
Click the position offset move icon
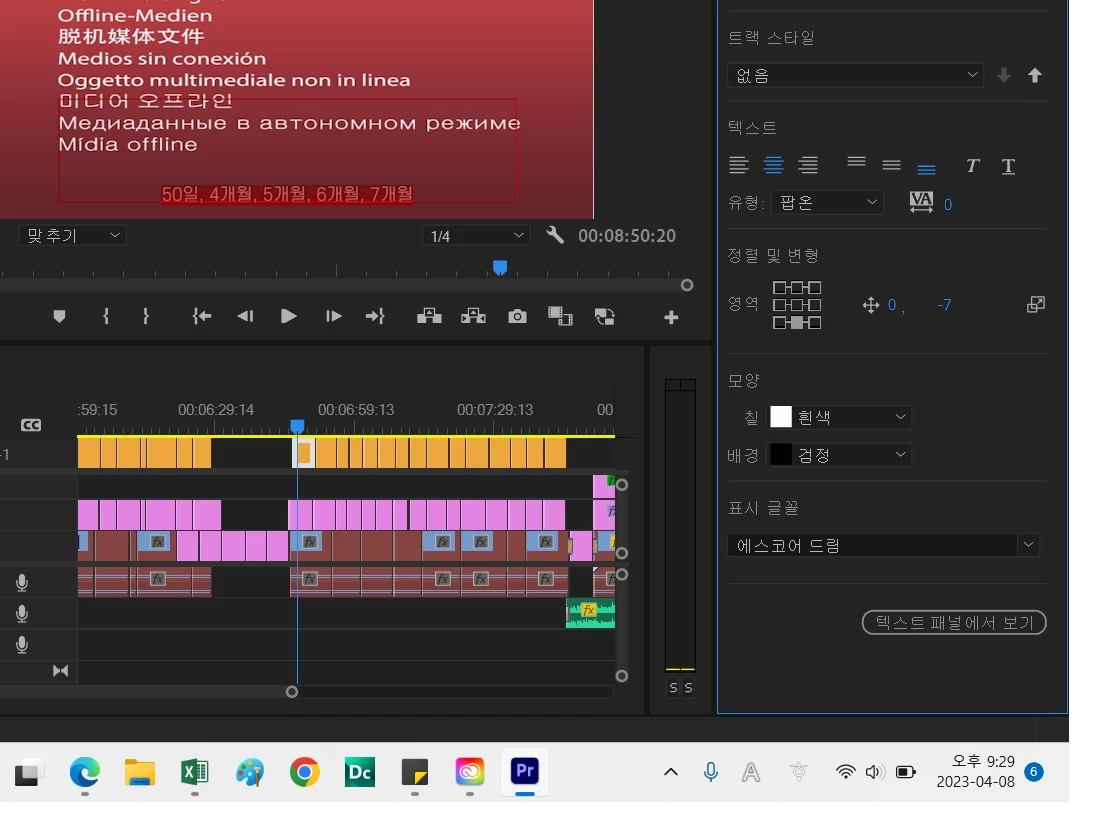pyautogui.click(x=870, y=305)
